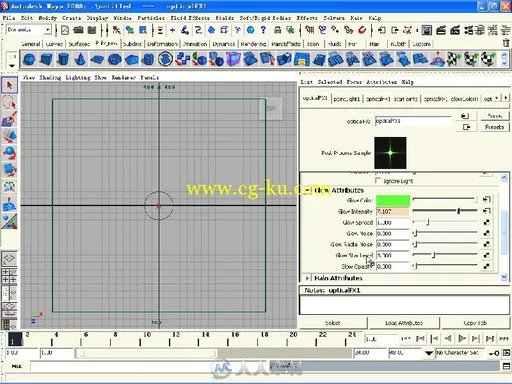Click the Notes text area for opticalFX1
This screenshot has height=384, width=512.
(405, 304)
